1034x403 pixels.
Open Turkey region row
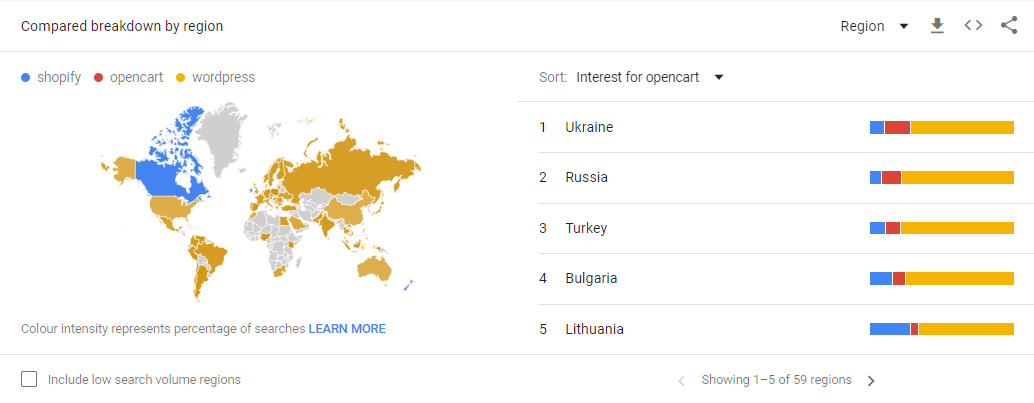[776, 228]
